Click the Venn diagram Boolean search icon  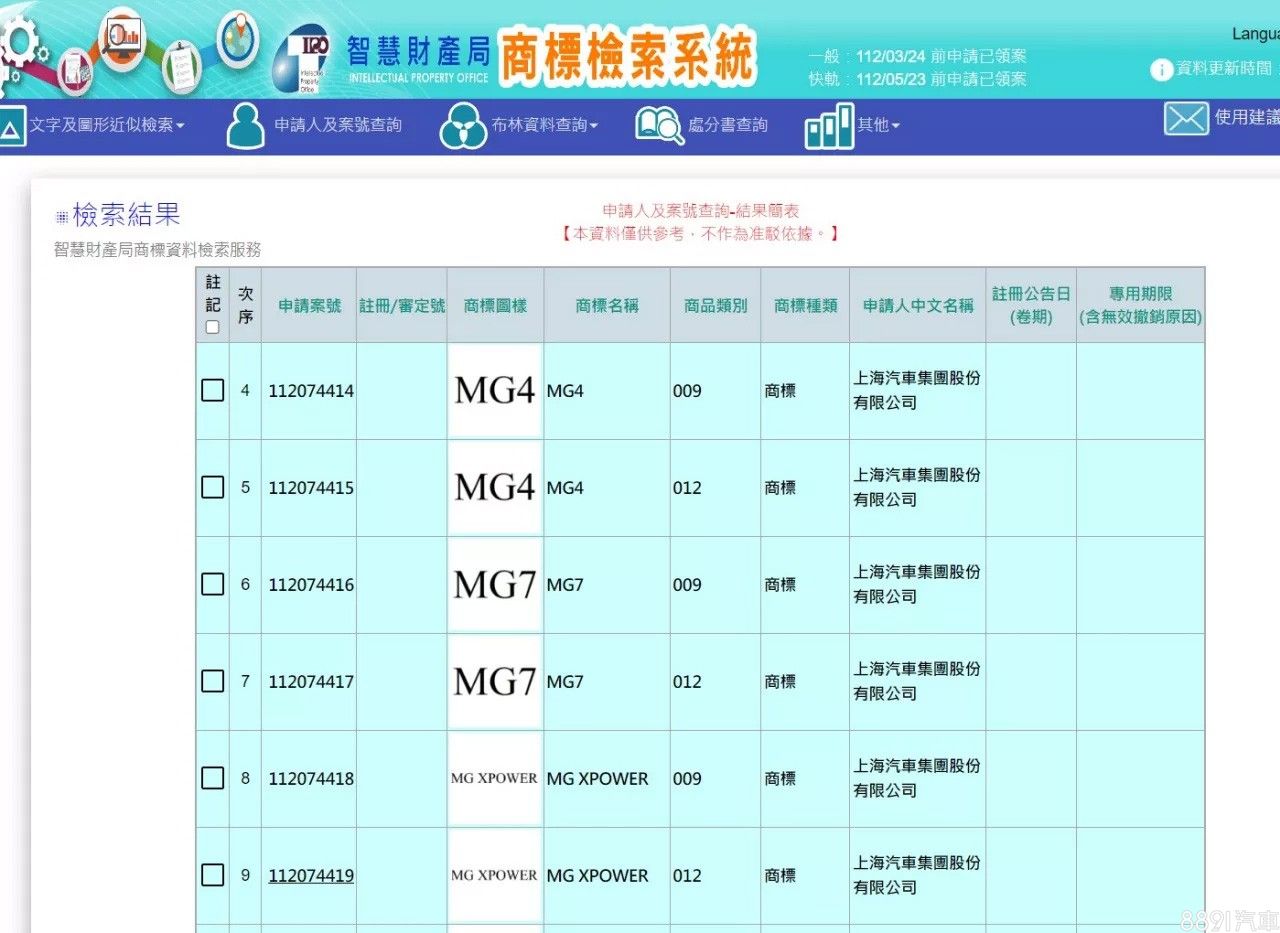(x=463, y=126)
